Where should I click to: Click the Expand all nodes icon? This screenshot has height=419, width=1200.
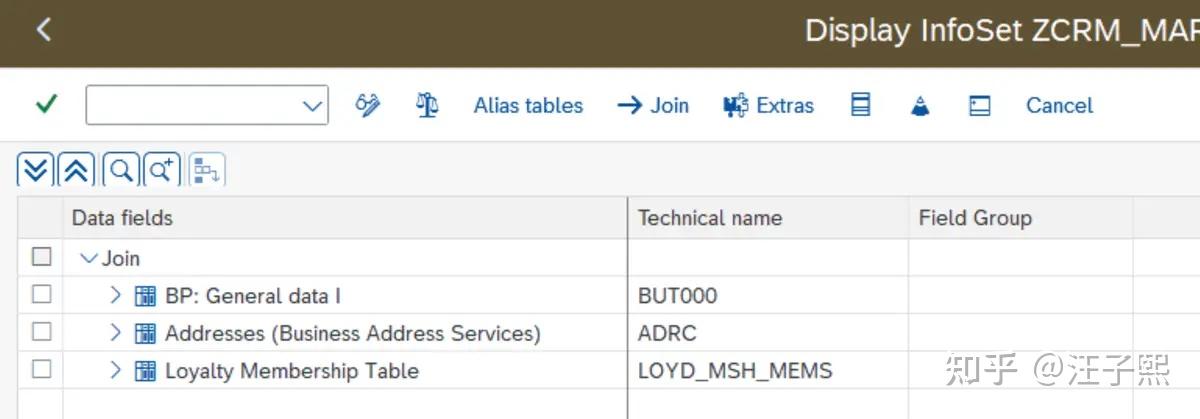click(x=35, y=171)
